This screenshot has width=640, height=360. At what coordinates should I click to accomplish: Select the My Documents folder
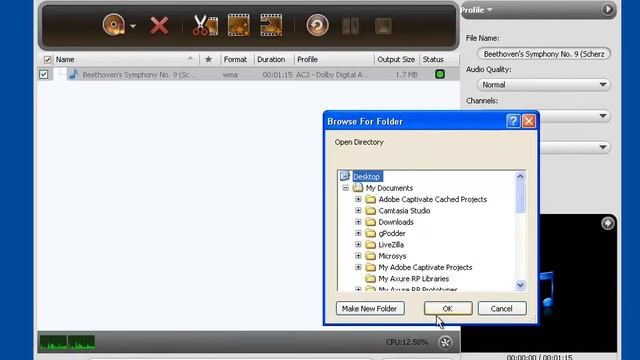[389, 188]
